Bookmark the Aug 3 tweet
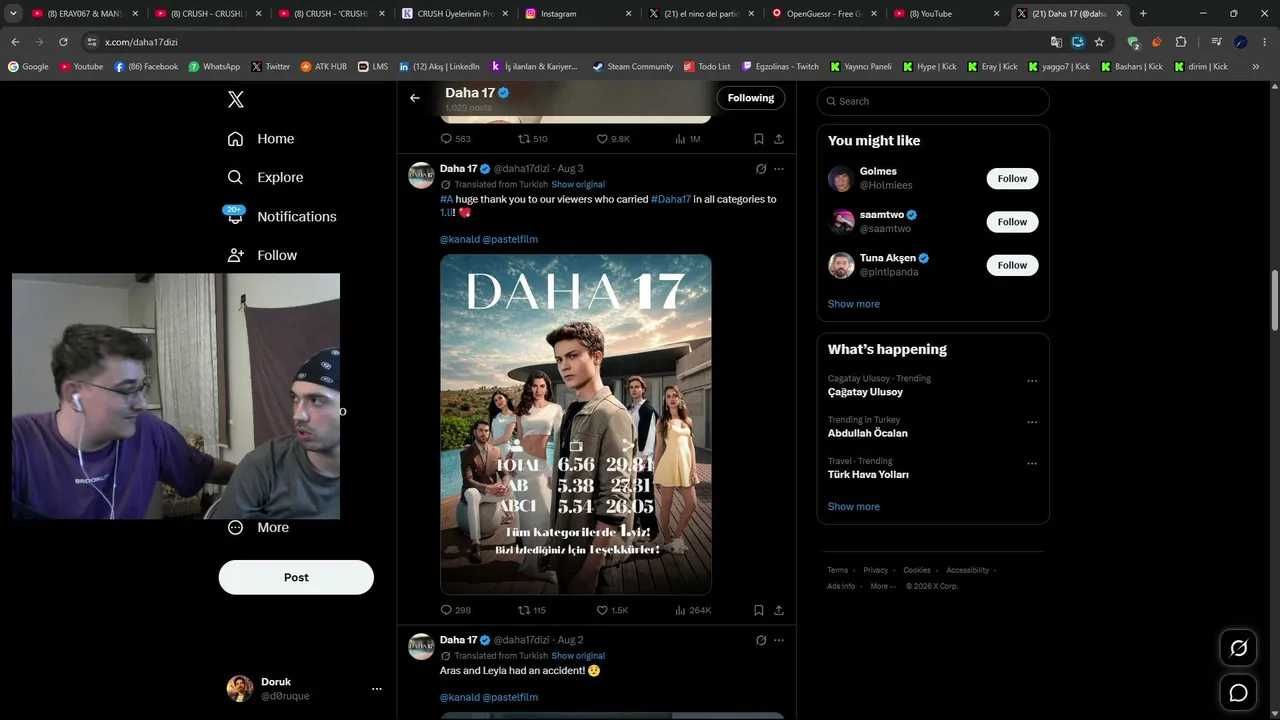The image size is (1280, 720). click(x=759, y=610)
